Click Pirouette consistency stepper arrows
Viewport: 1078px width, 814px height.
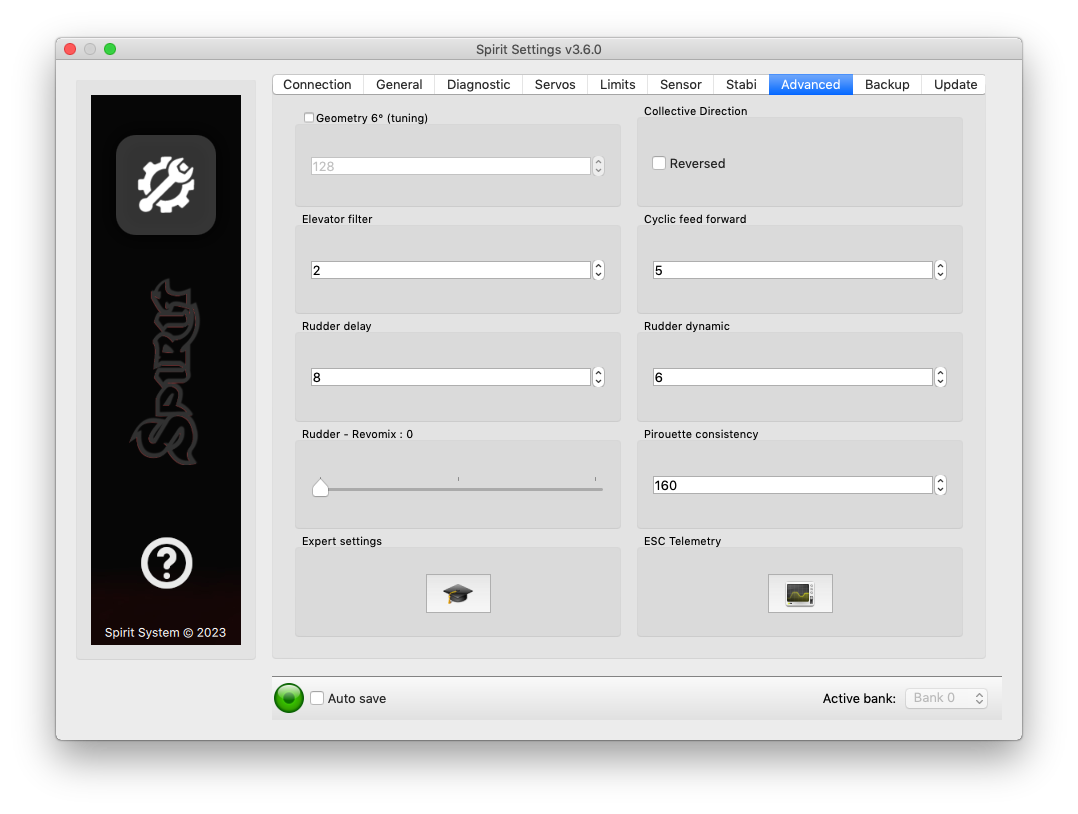(940, 485)
